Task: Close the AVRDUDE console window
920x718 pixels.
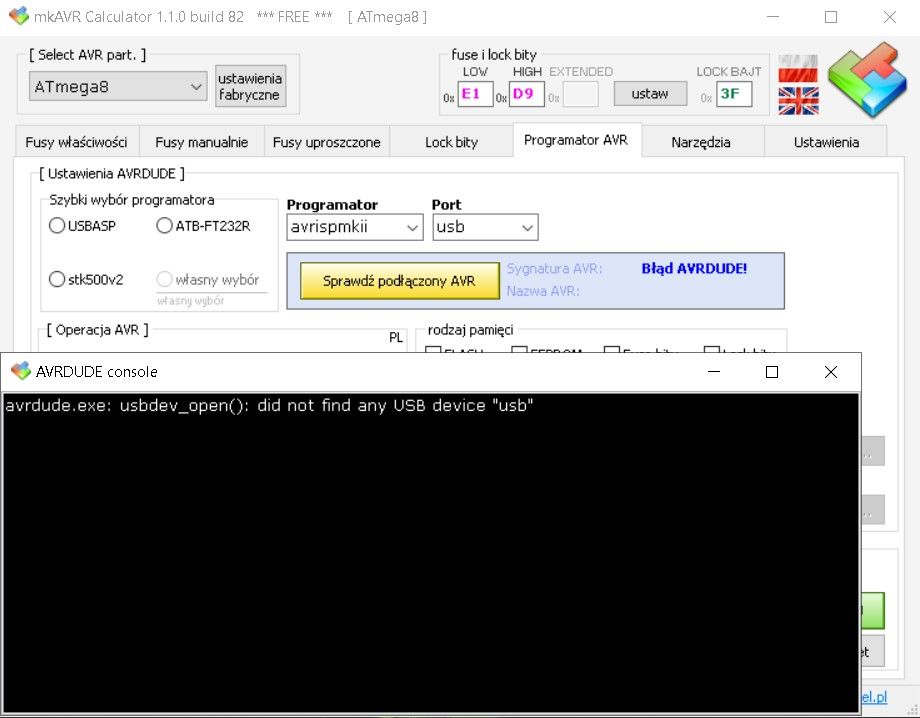Action: point(831,372)
